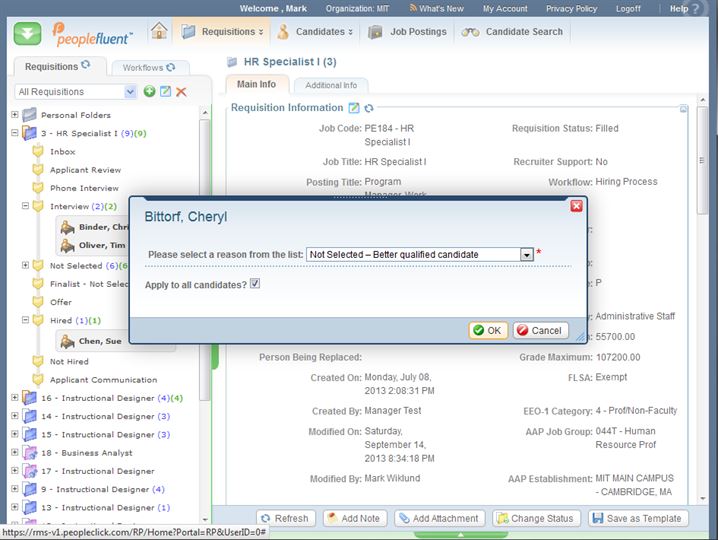
Task: Toggle Apply to all candidates checkbox
Action: pyautogui.click(x=255, y=284)
